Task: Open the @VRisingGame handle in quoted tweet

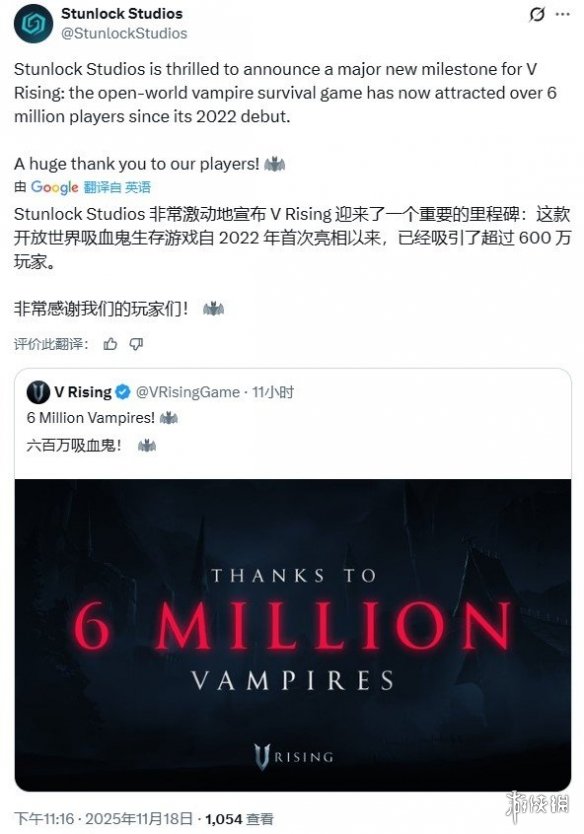Action: [188, 392]
